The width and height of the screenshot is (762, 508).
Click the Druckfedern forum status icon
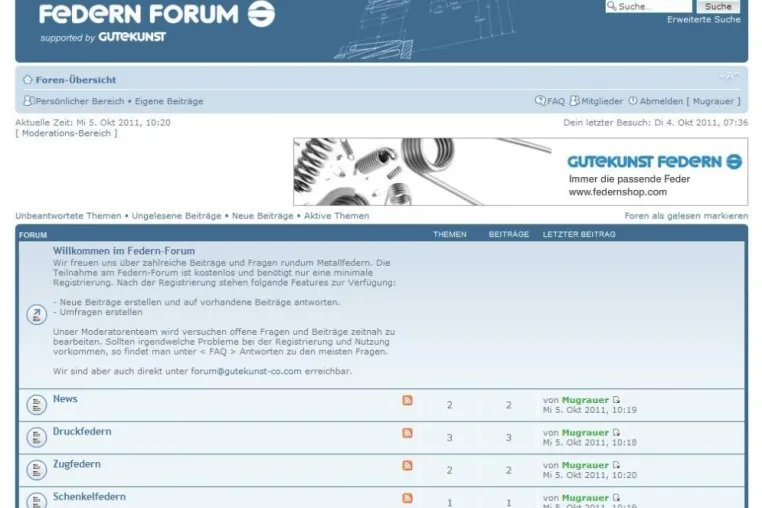[x=36, y=437]
